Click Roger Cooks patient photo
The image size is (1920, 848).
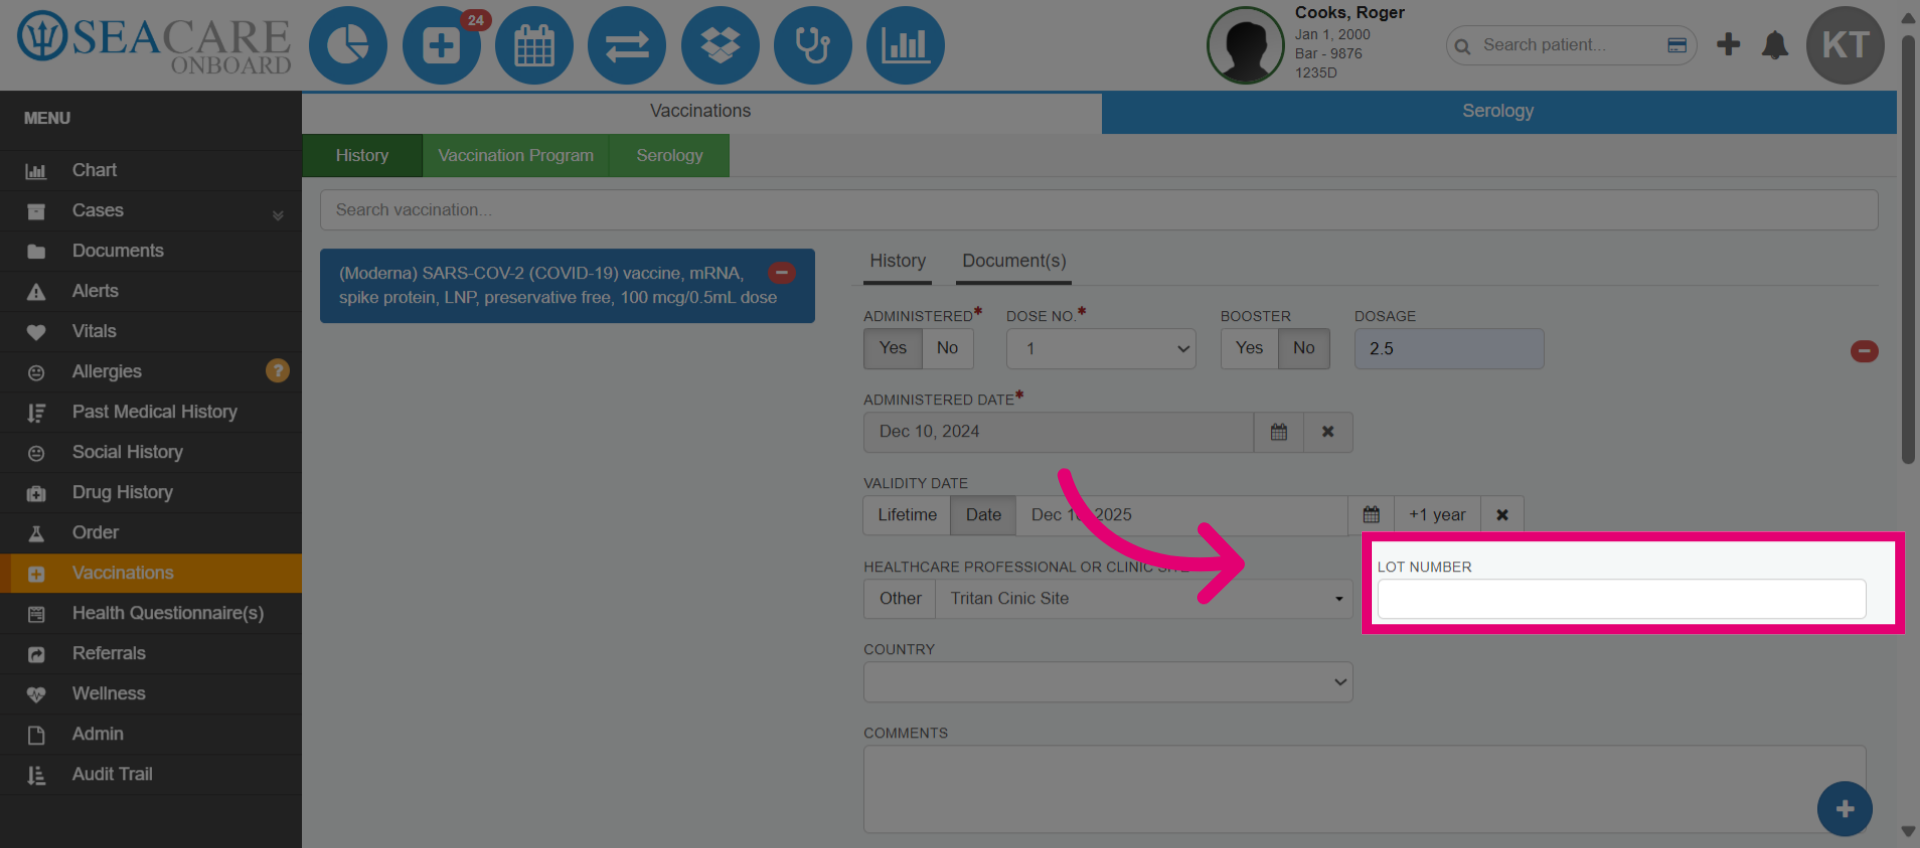(x=1246, y=45)
